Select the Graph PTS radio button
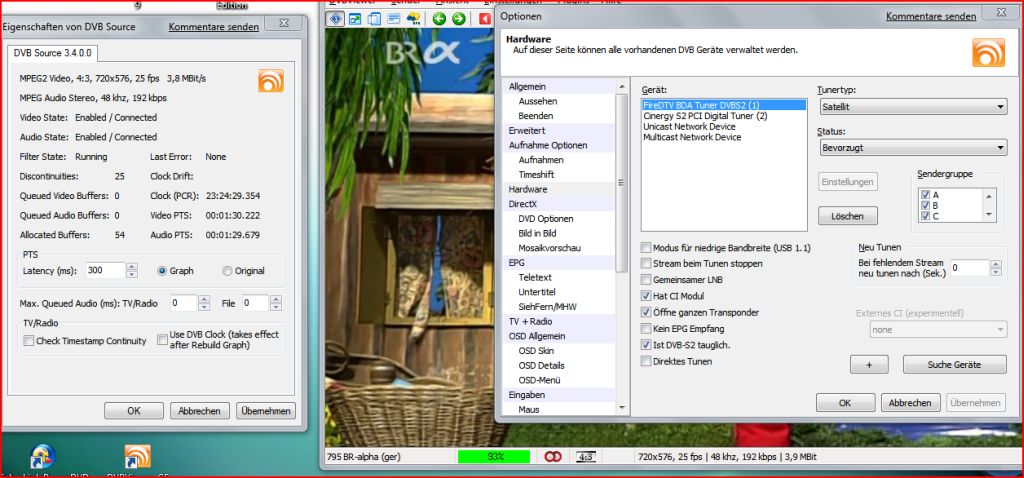The width and height of the screenshot is (1024, 478). pyautogui.click(x=162, y=271)
